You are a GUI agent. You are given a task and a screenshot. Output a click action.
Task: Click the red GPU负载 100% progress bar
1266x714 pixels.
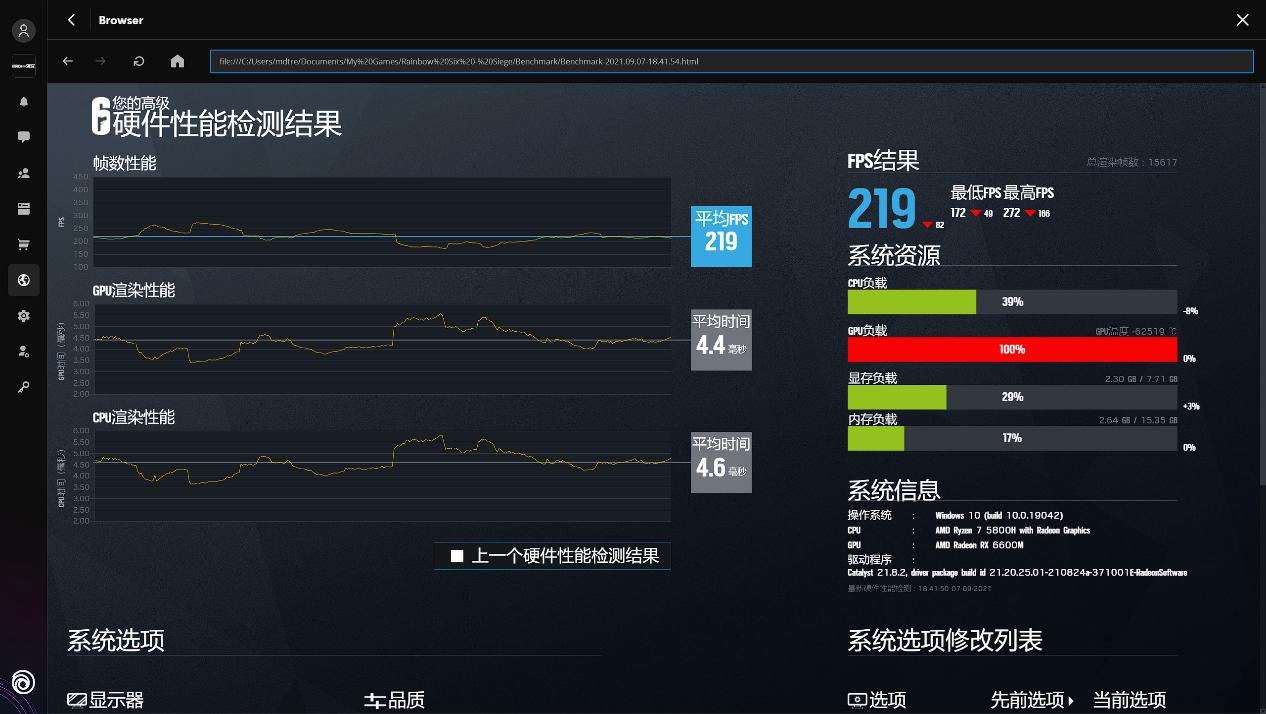coord(1012,349)
